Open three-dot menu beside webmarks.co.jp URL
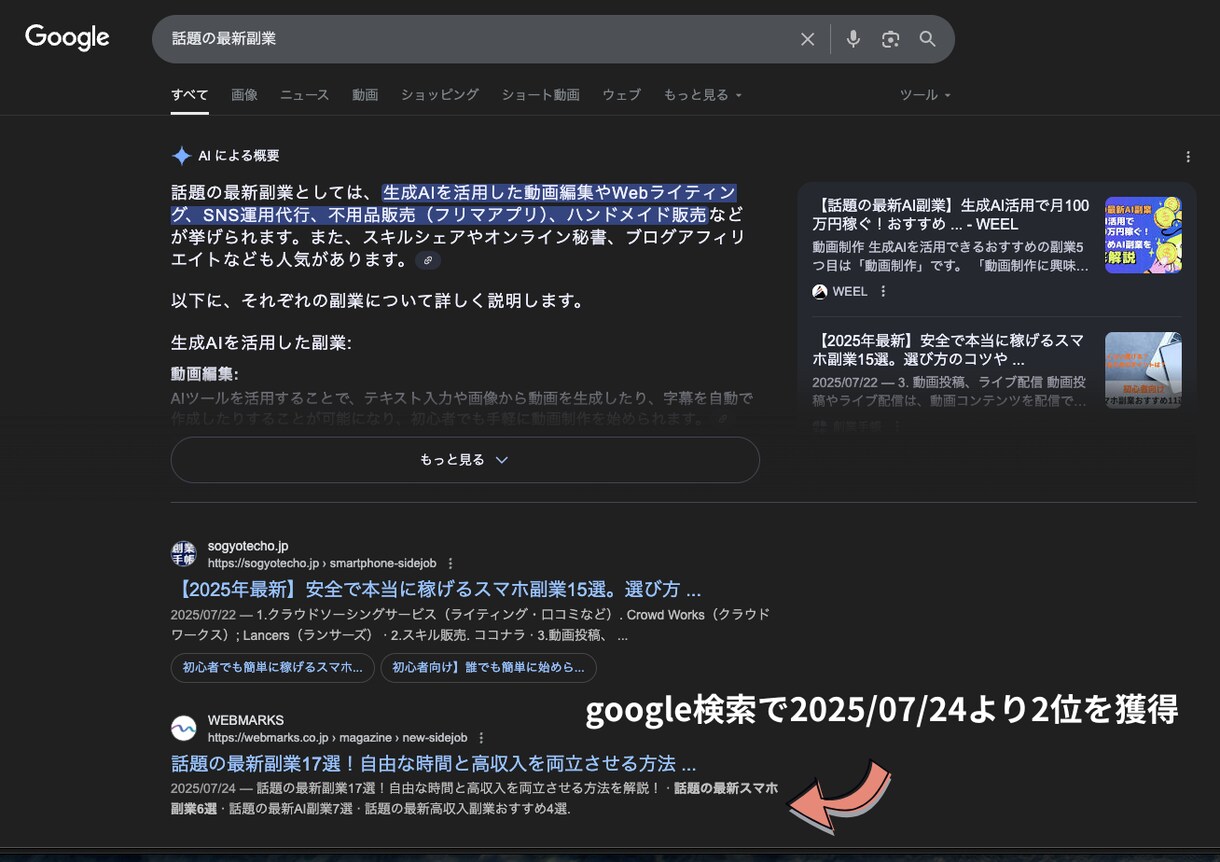 click(x=481, y=738)
